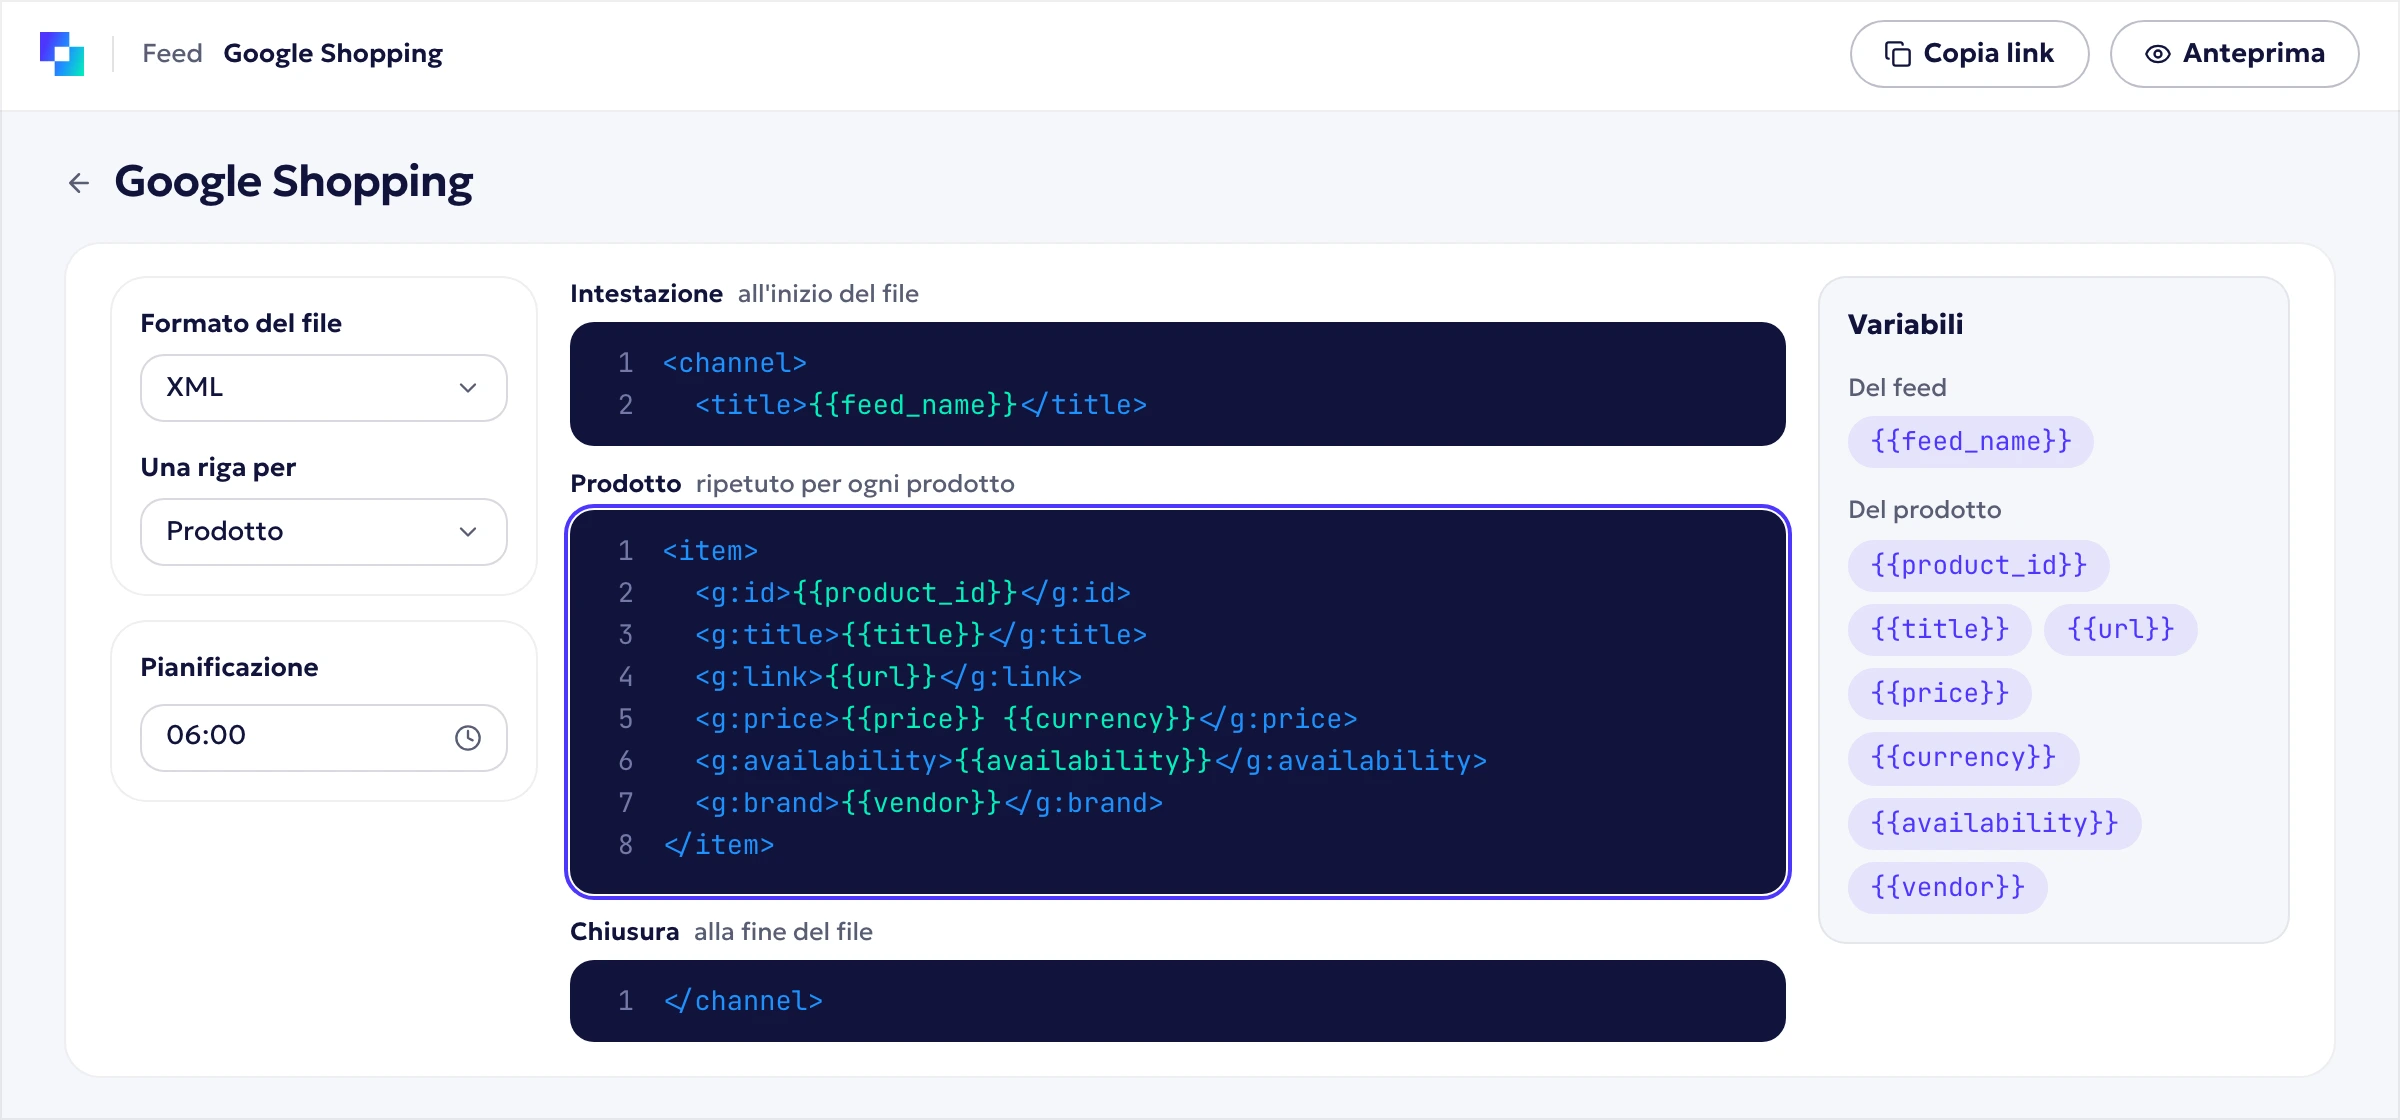The image size is (2400, 1120).
Task: Click the Variabili panel heading
Action: click(x=1906, y=325)
